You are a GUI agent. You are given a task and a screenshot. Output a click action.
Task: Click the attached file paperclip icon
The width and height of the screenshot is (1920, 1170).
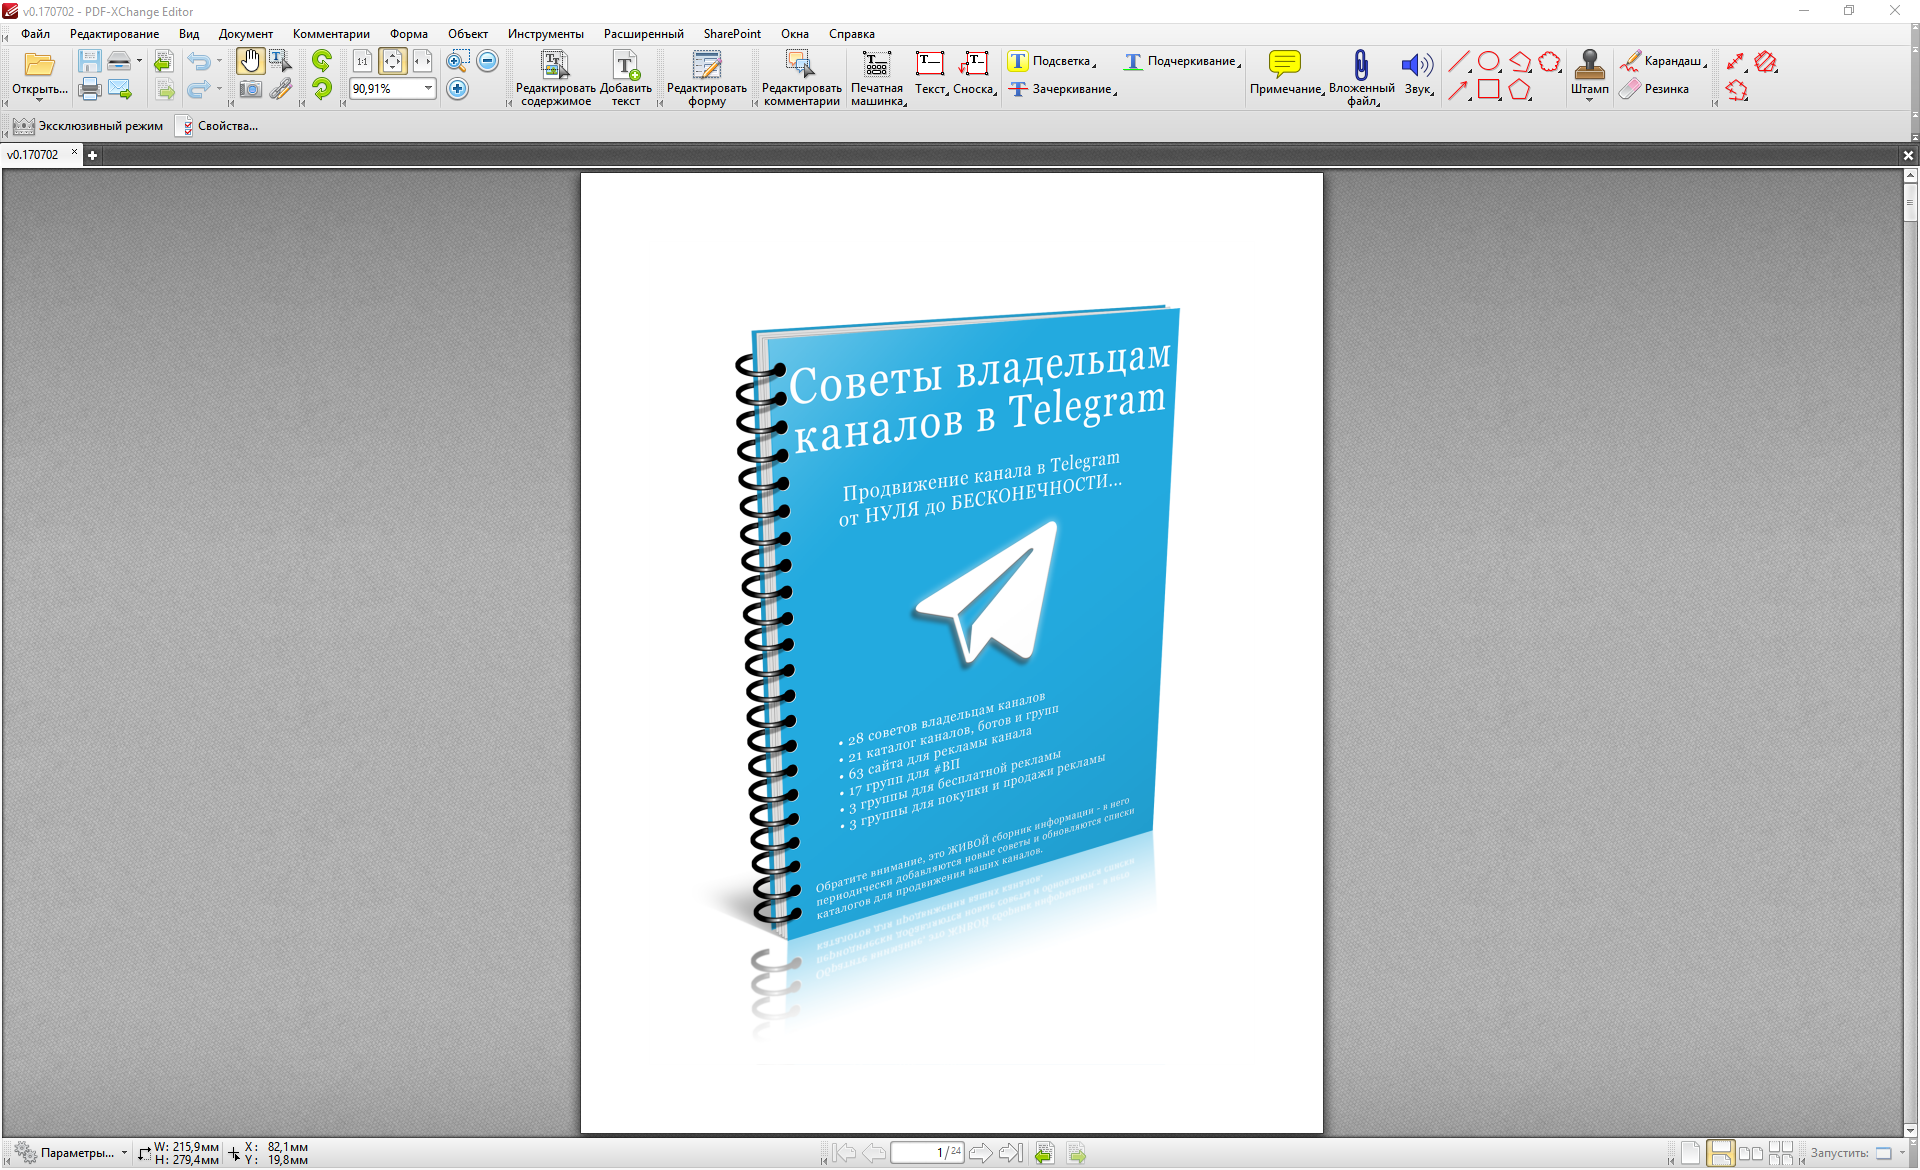point(1361,65)
